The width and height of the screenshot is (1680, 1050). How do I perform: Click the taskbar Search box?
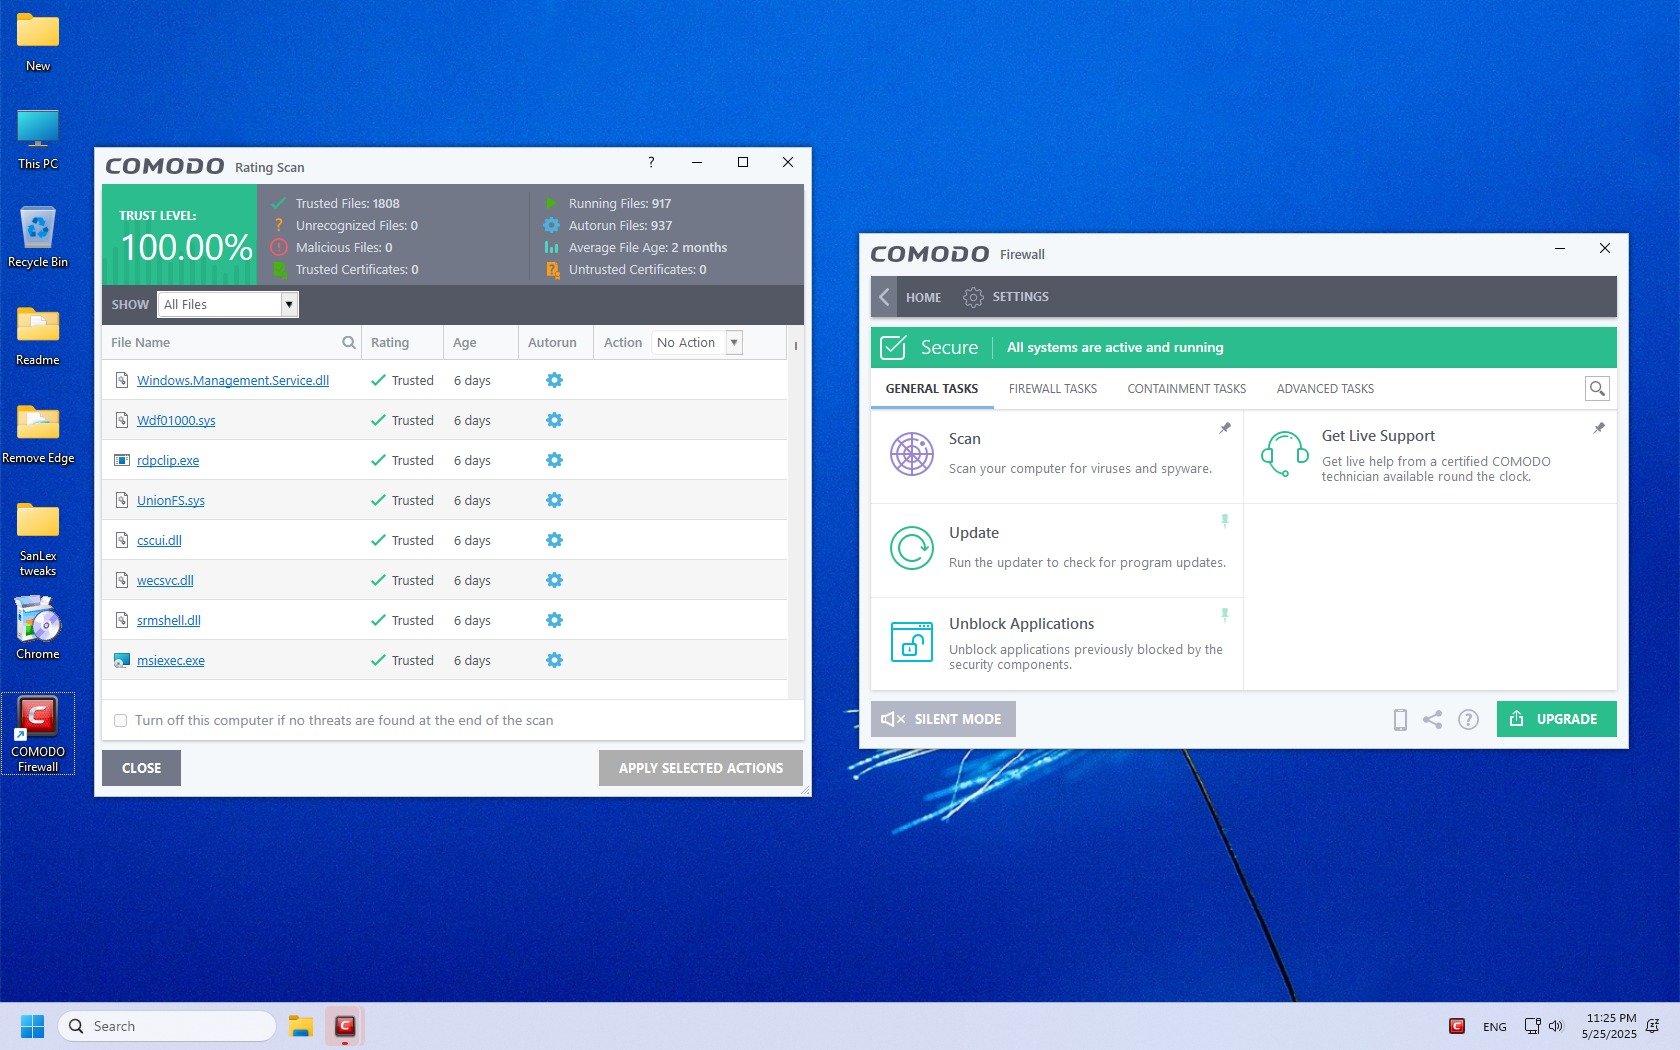(x=167, y=1026)
